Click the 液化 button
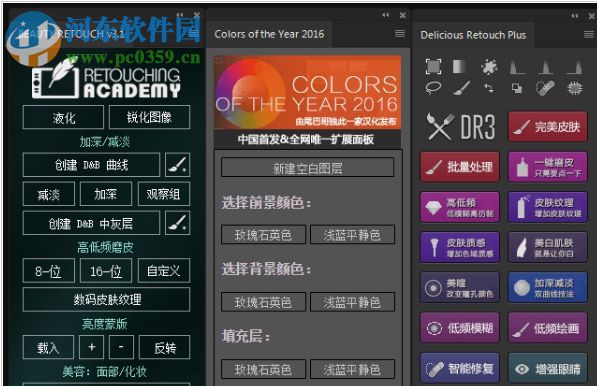Screen dimensions: 597x386 click(x=63, y=118)
